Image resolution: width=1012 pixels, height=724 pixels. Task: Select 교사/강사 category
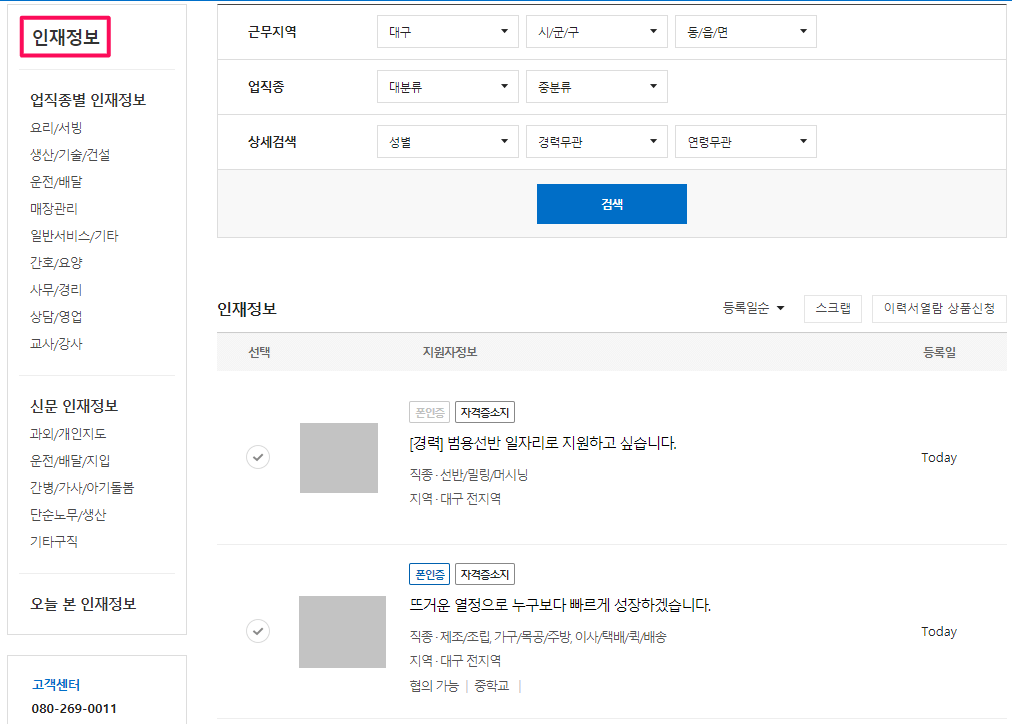point(56,344)
